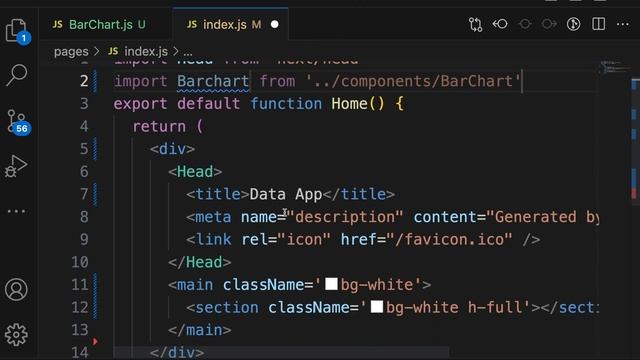This screenshot has width=640, height=360.
Task: Click line number 2 in gutter
Action: coord(84,81)
